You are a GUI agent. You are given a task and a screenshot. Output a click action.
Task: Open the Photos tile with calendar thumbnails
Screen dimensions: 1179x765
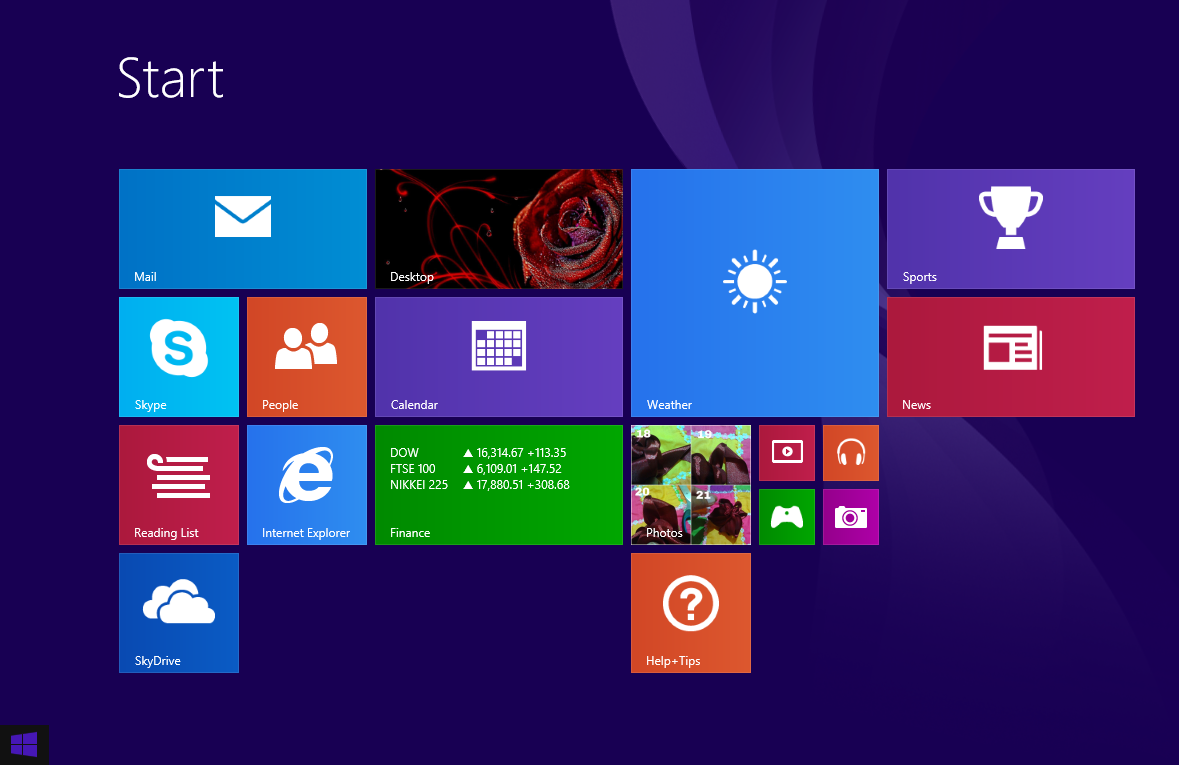point(690,485)
